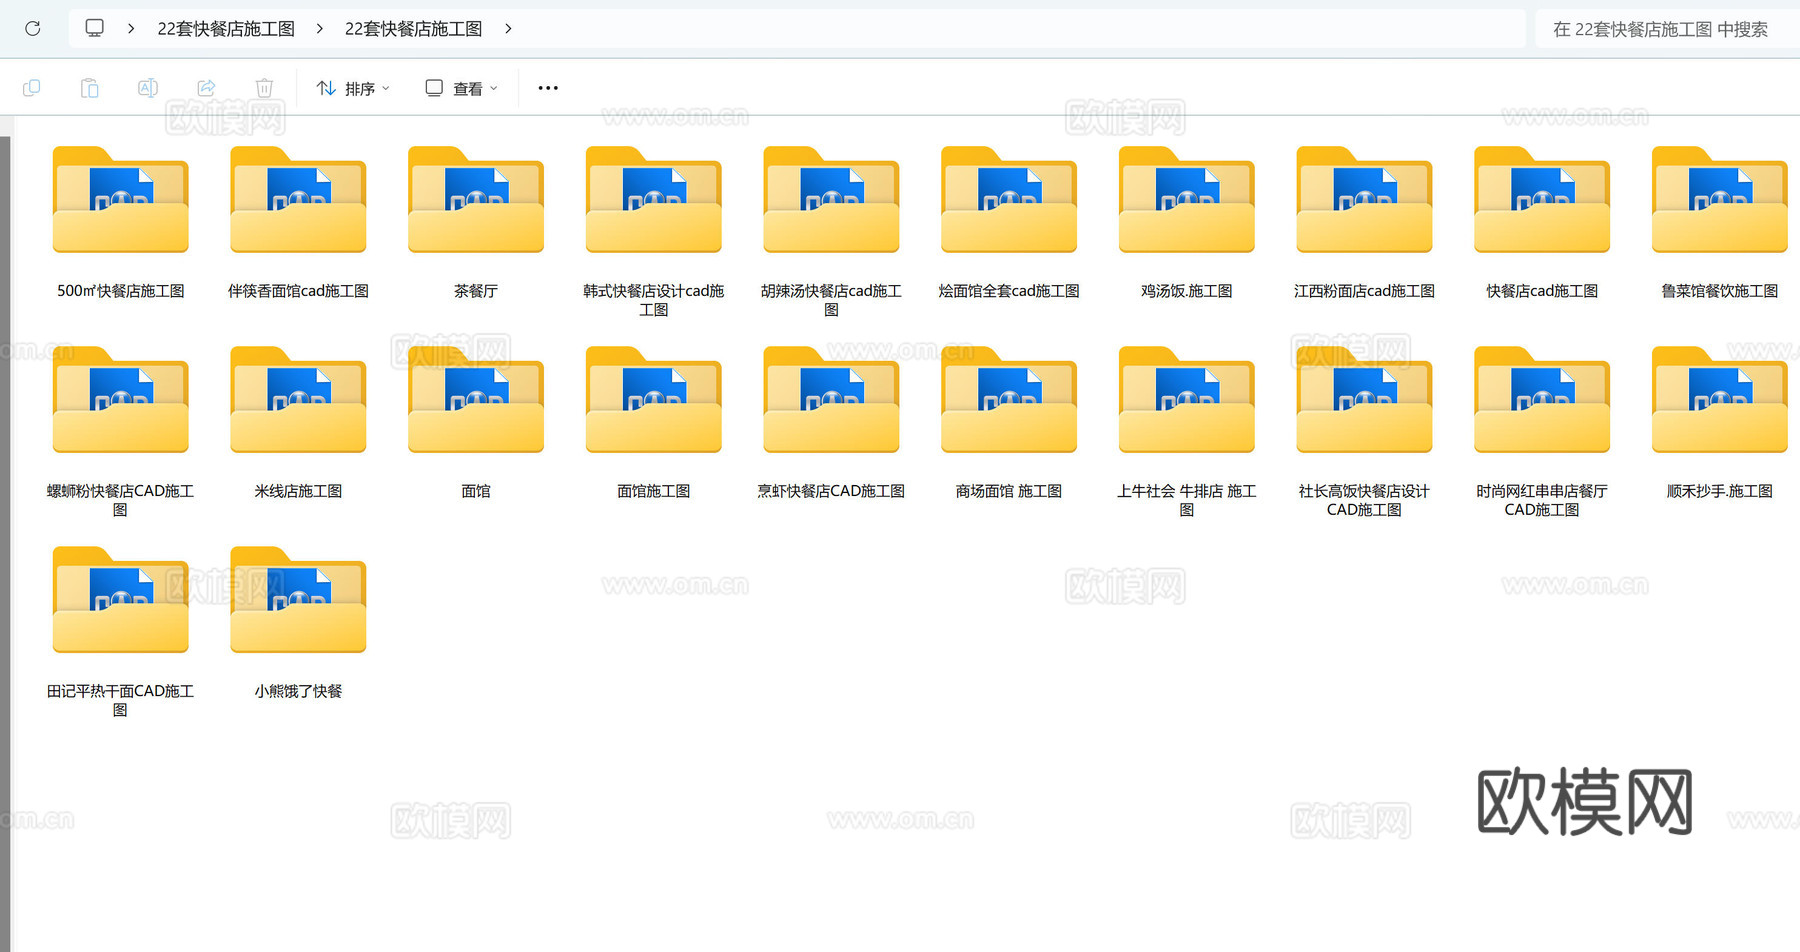The image size is (1800, 952).
Task: Click the 顺禾抄手.施工图 name label
Action: point(1720,491)
